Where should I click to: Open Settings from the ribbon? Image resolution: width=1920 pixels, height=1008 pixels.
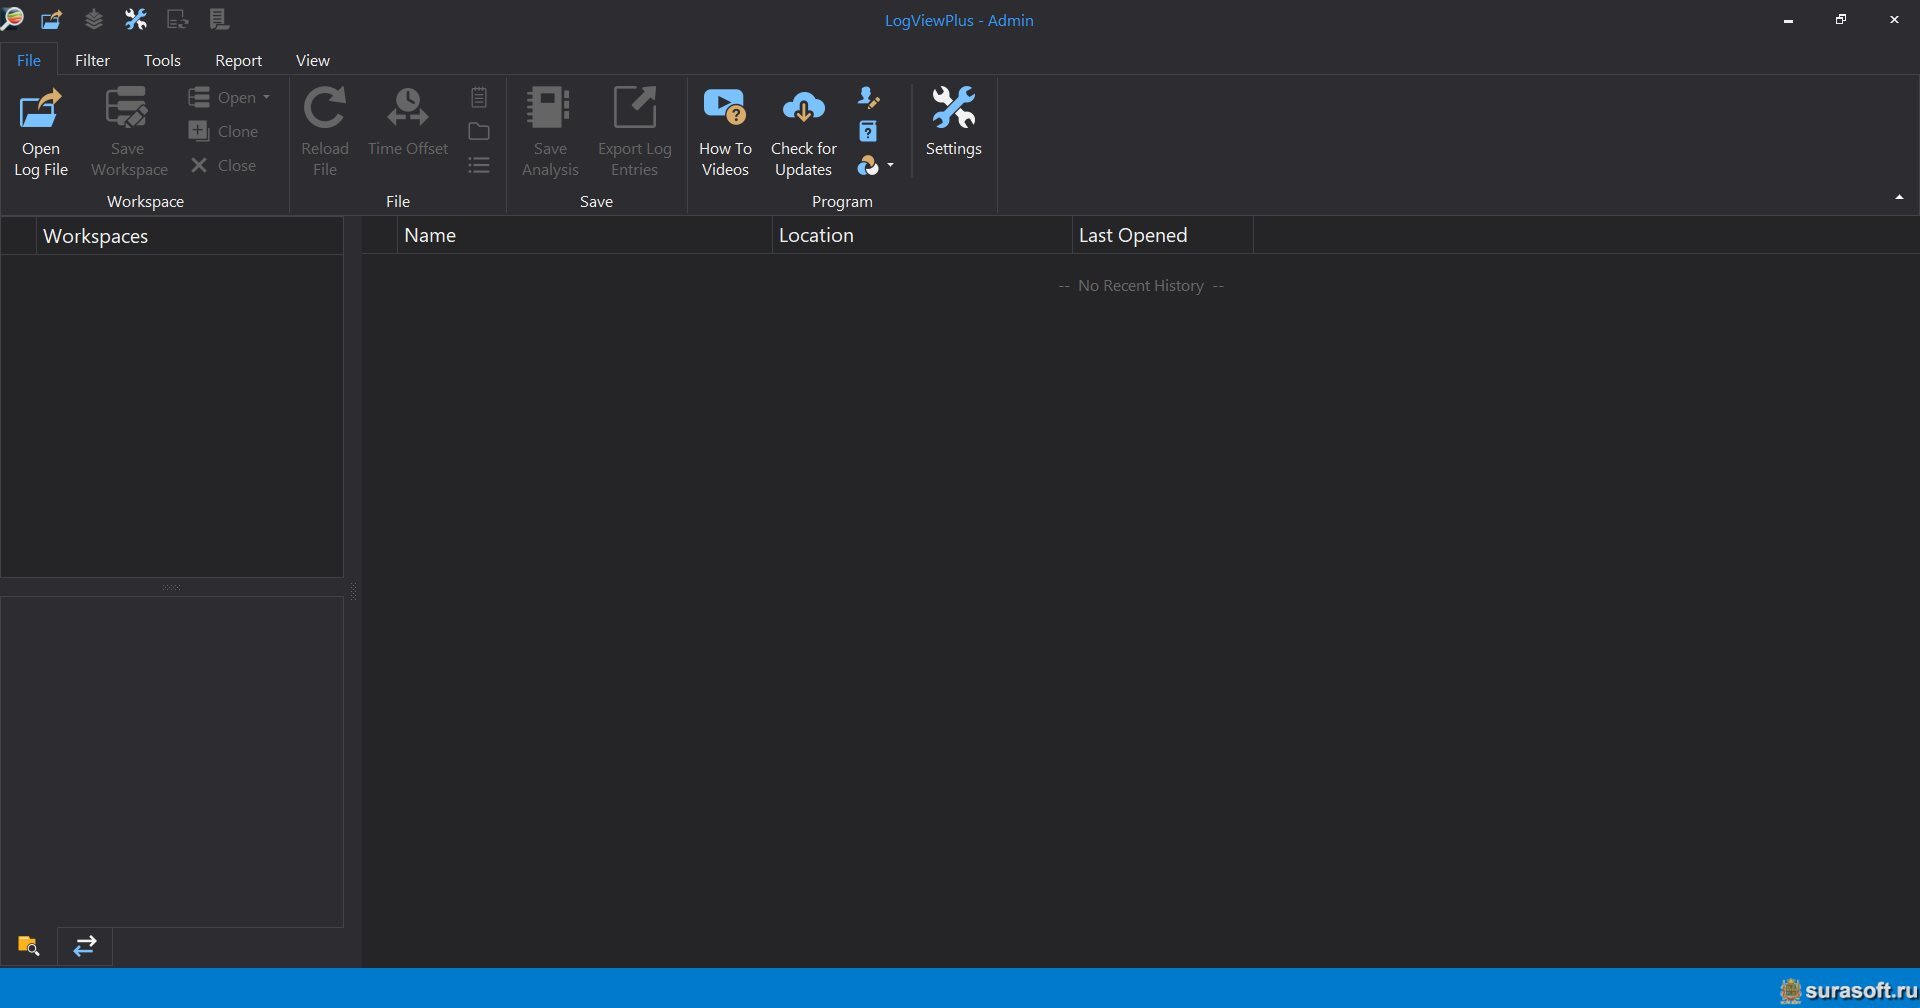[x=954, y=122]
